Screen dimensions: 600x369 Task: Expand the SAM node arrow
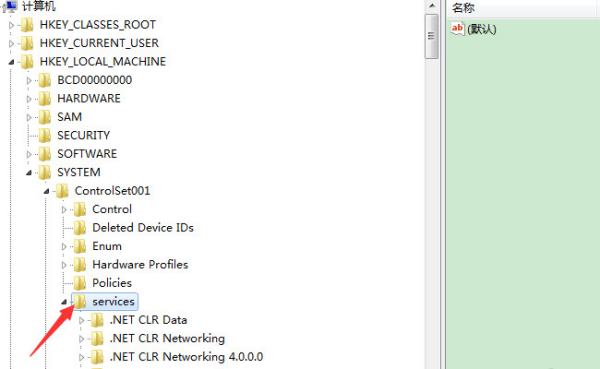pos(29,117)
